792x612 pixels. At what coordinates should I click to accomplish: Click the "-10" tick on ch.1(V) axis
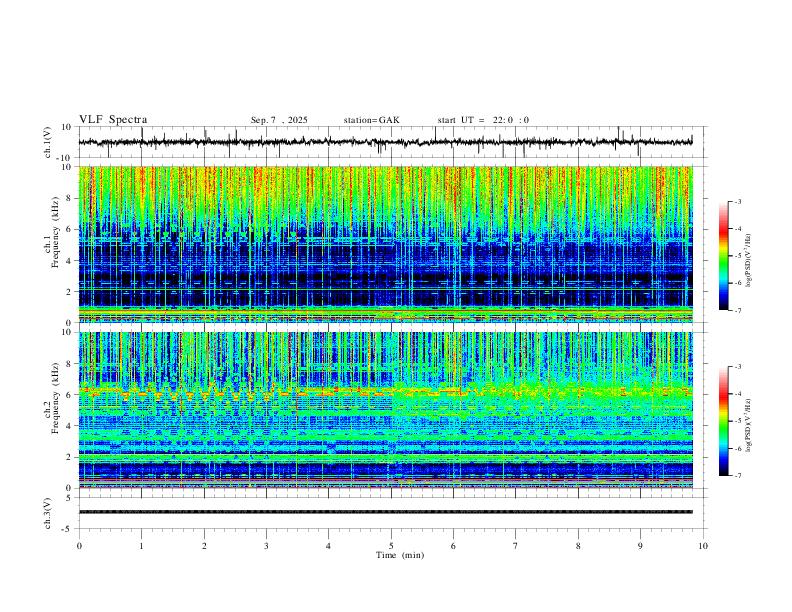63,158
